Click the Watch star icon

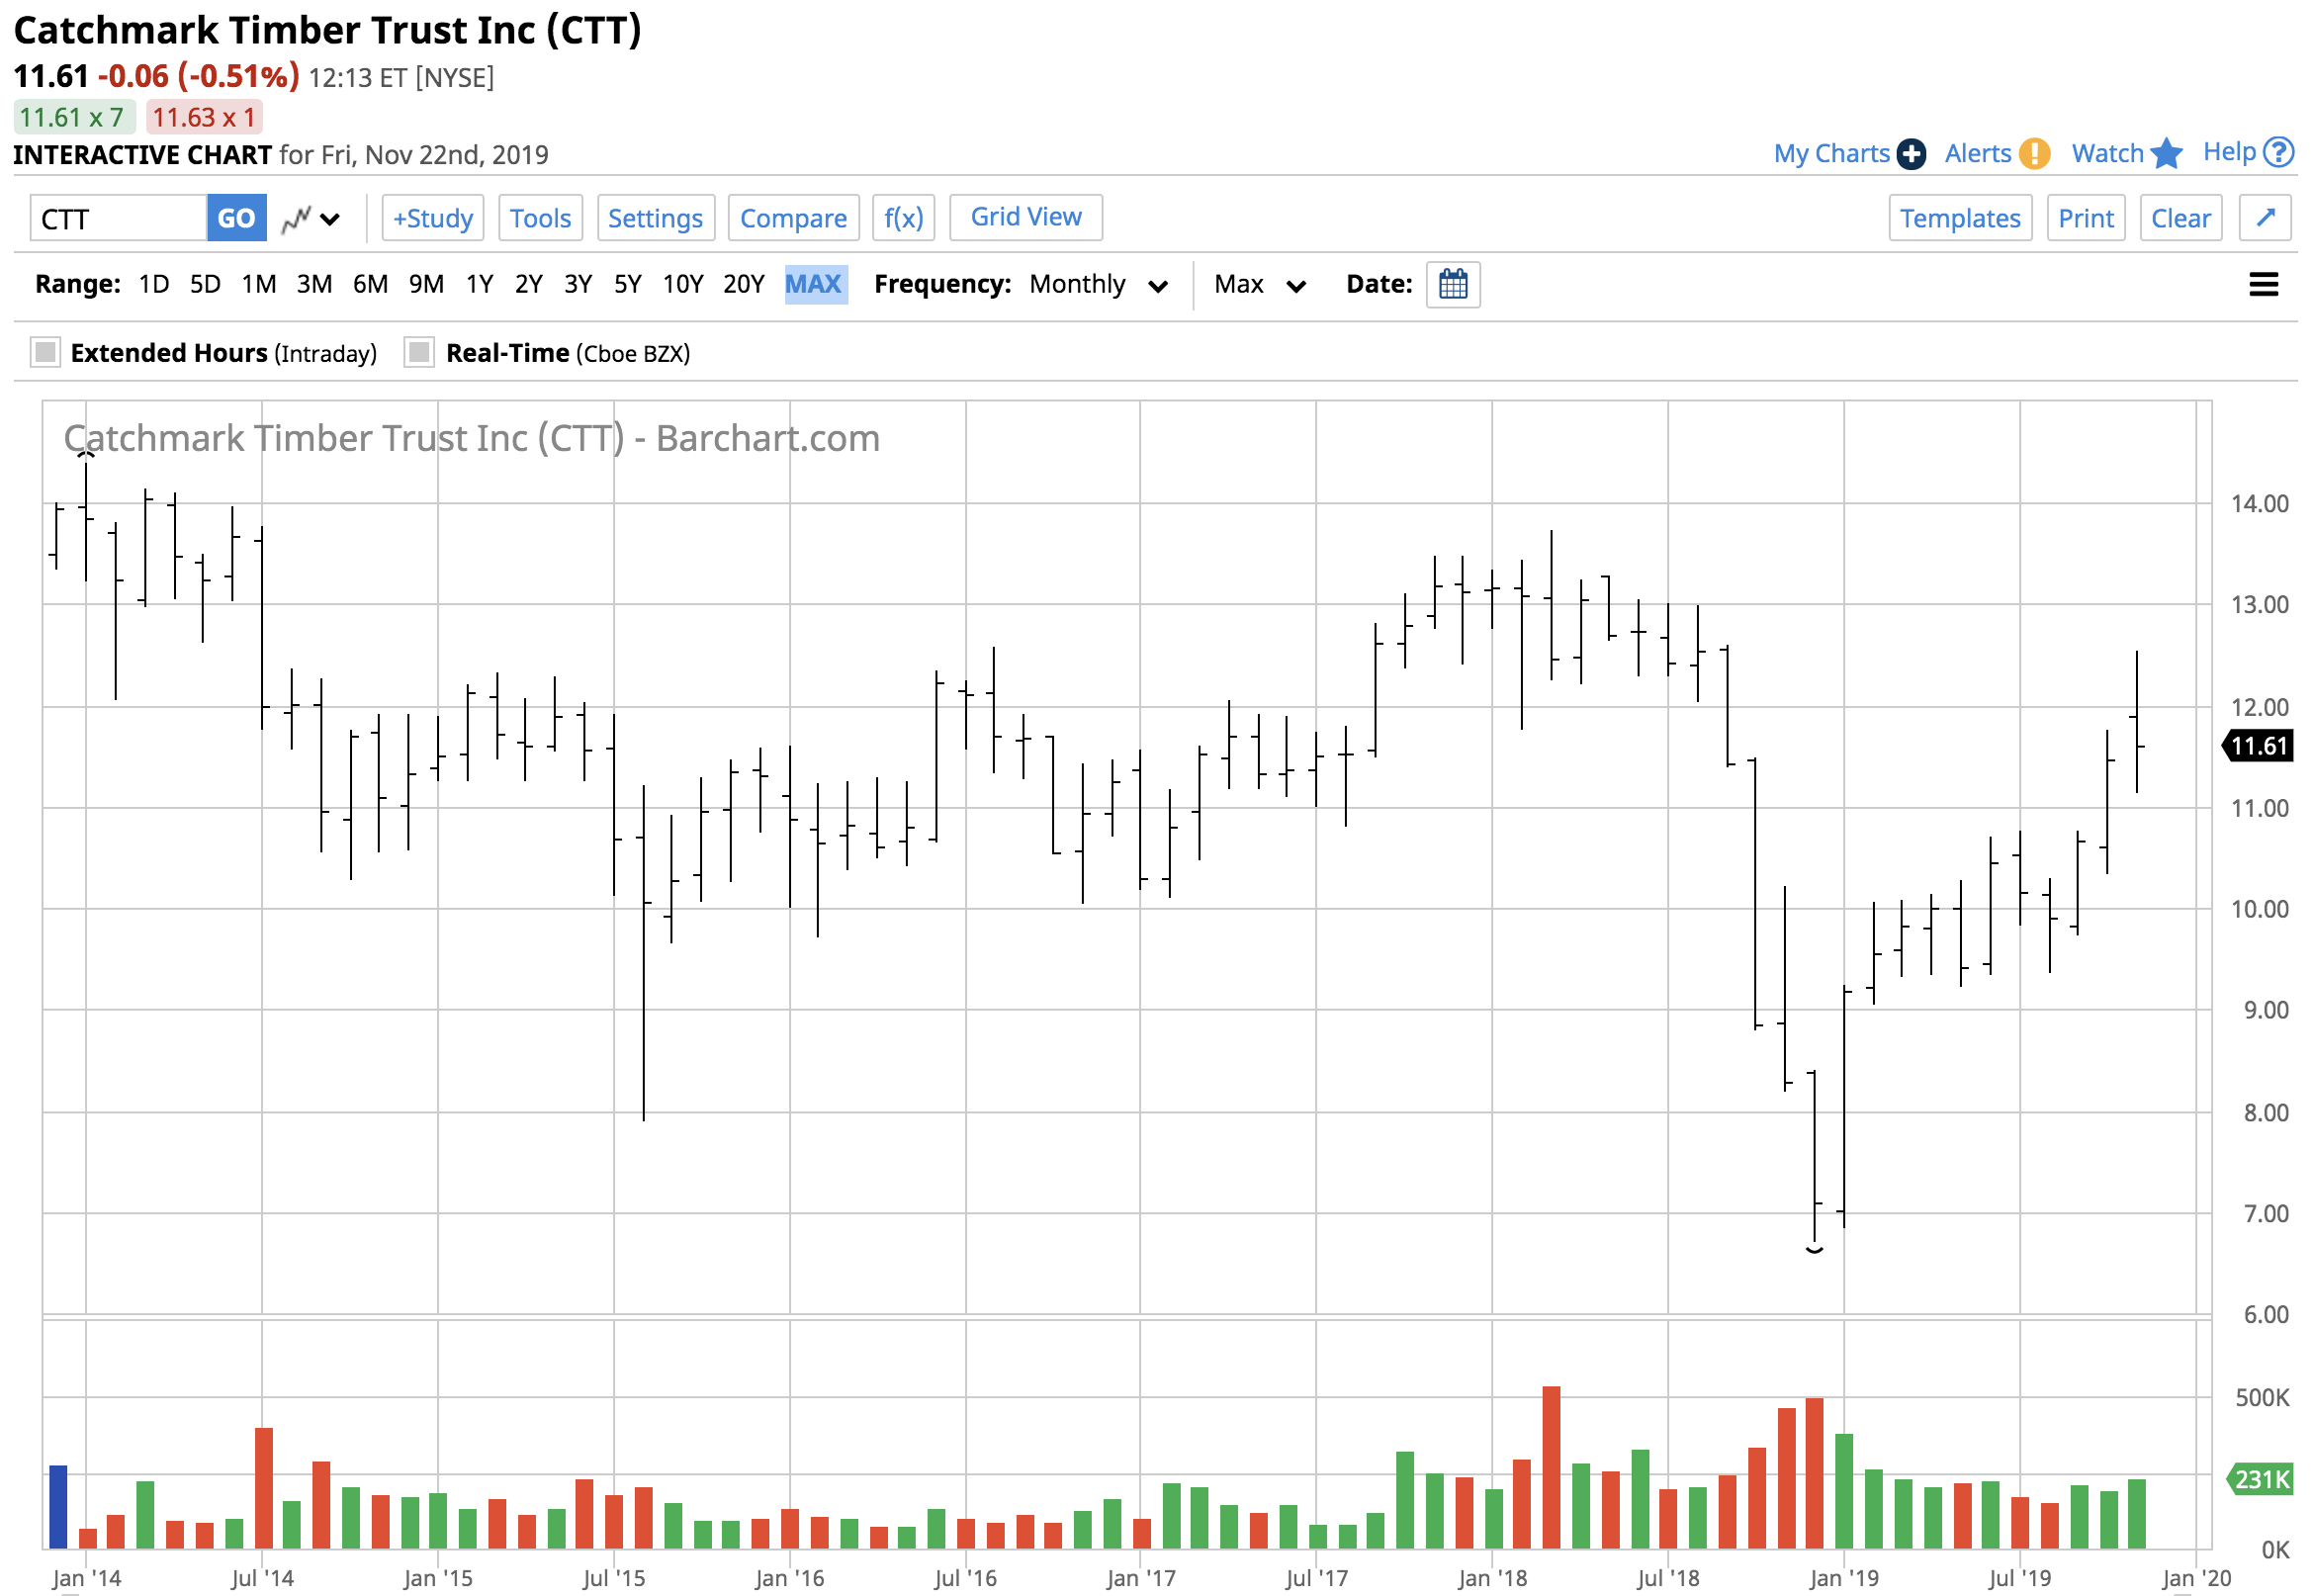(x=2166, y=153)
